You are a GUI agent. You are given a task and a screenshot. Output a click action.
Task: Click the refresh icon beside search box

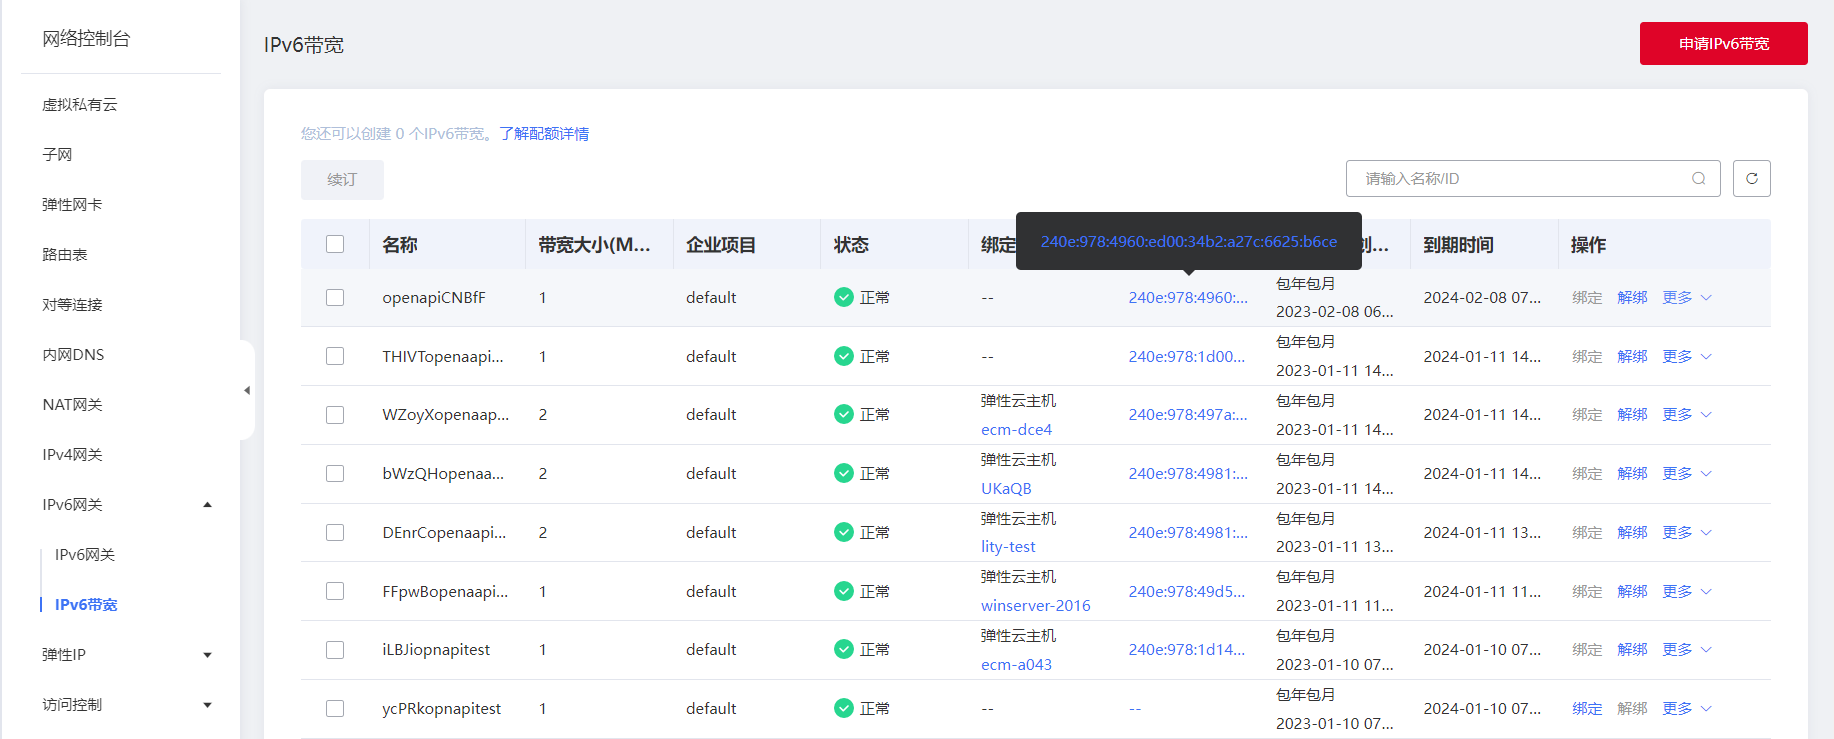(x=1751, y=179)
